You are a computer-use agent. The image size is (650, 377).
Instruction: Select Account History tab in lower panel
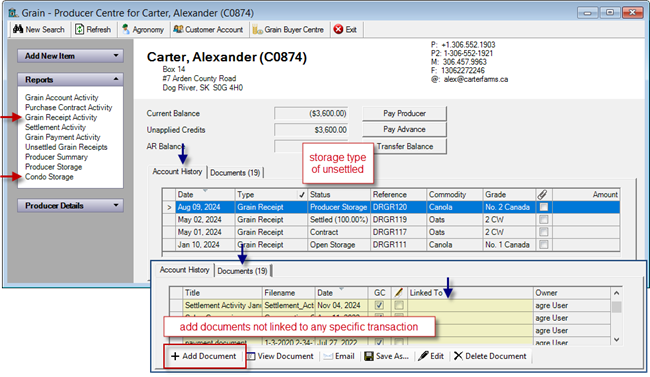185,270
